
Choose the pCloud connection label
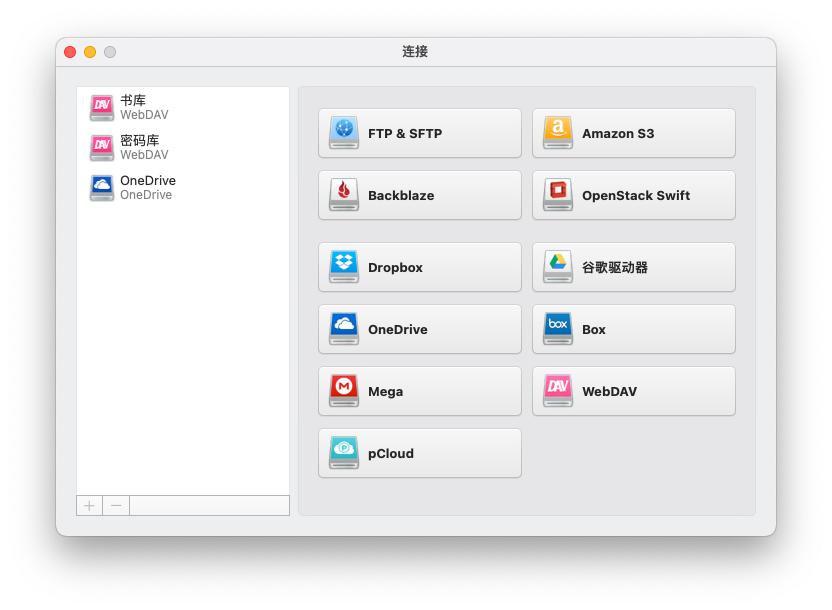pos(391,454)
